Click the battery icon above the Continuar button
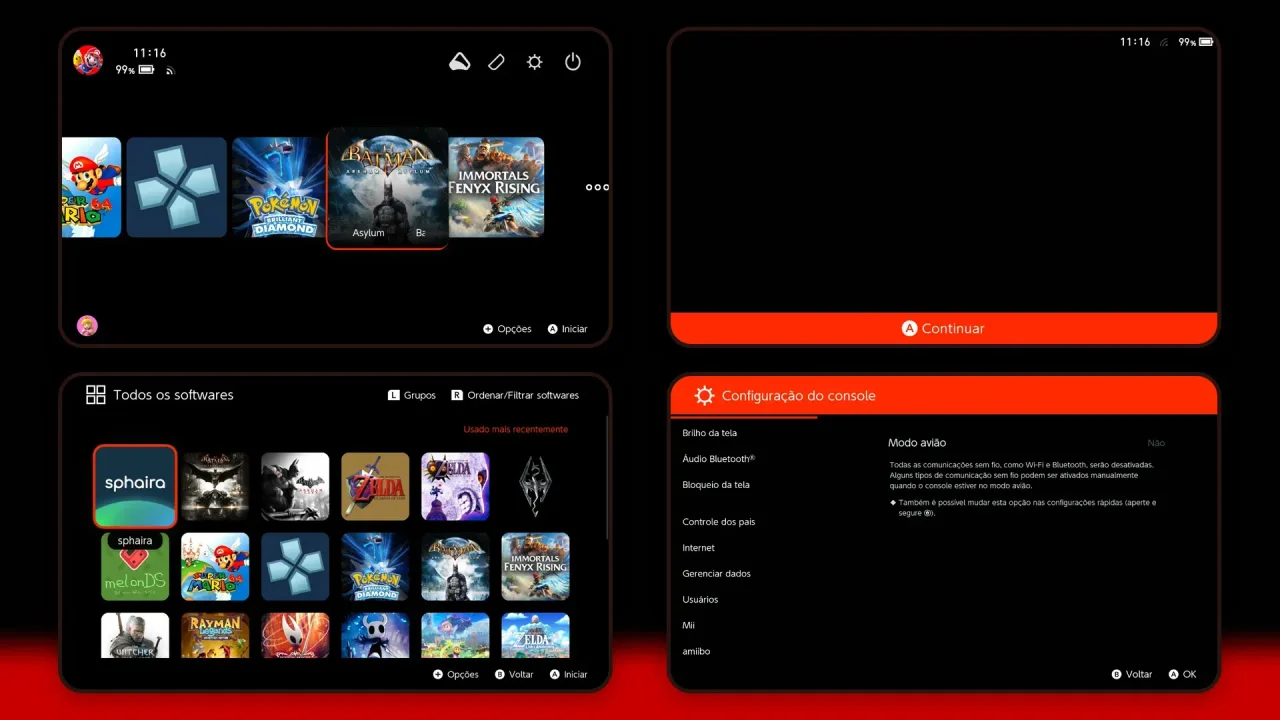 click(x=1206, y=42)
